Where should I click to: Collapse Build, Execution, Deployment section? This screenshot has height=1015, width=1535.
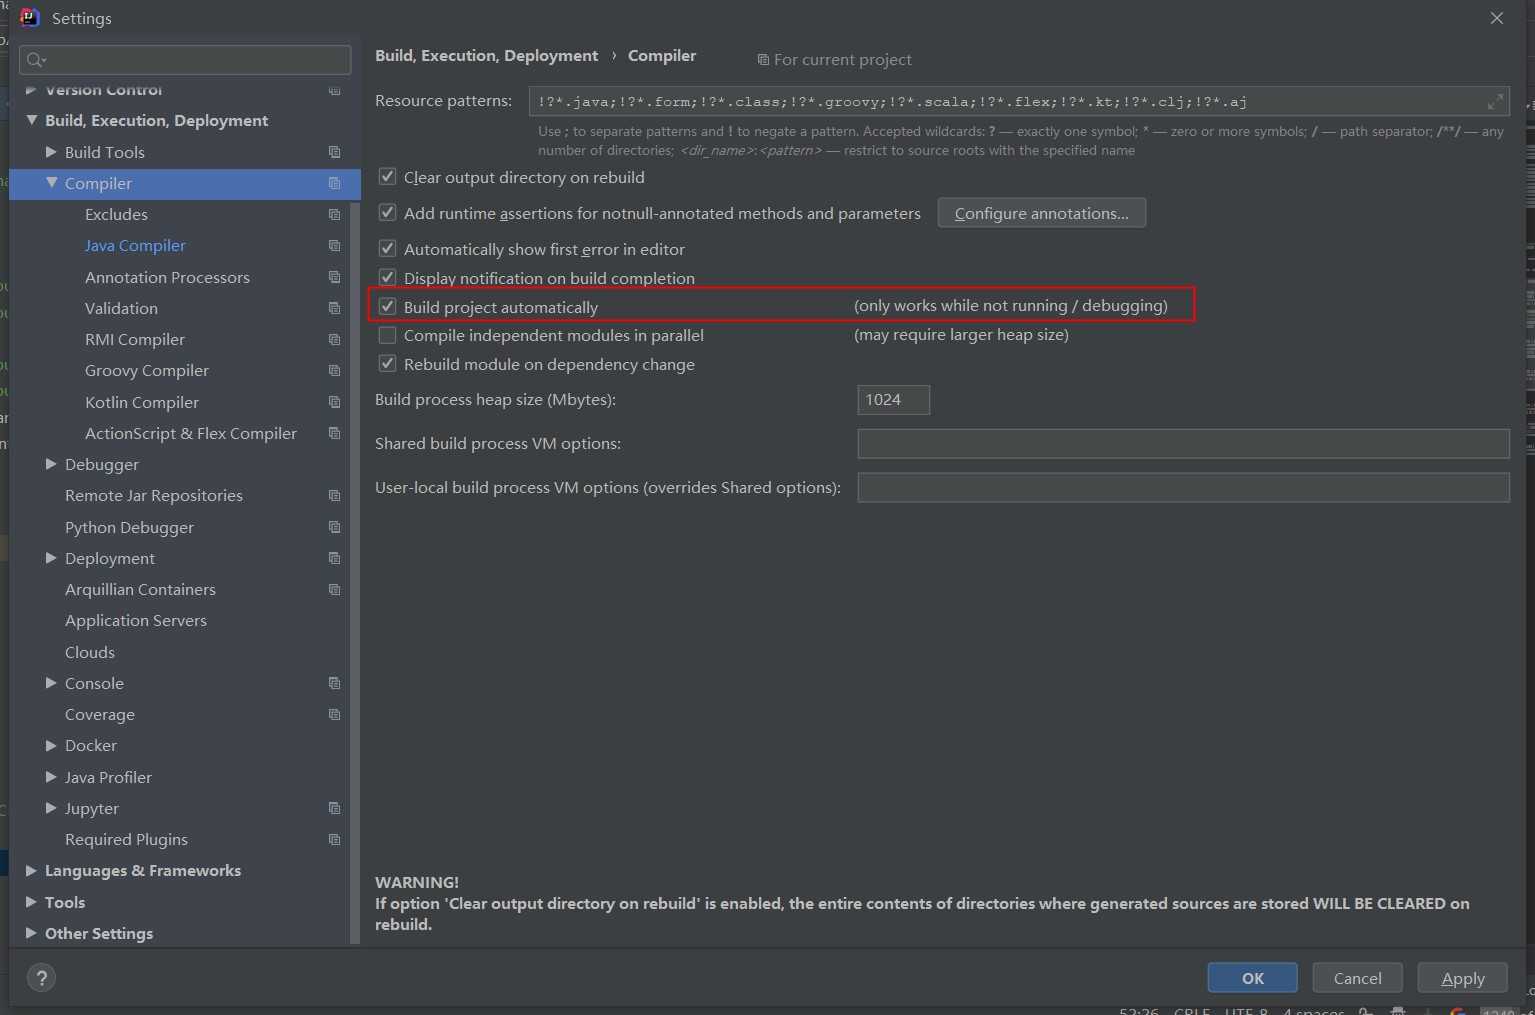coord(31,120)
